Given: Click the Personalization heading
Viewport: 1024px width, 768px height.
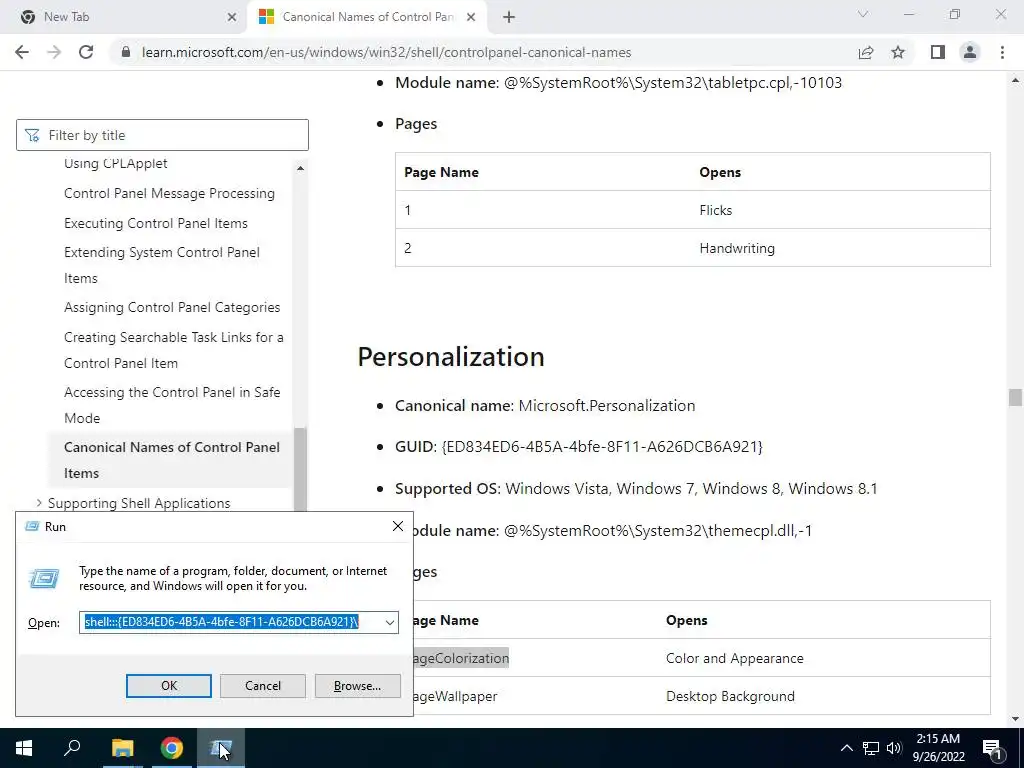Looking at the screenshot, I should [x=451, y=357].
